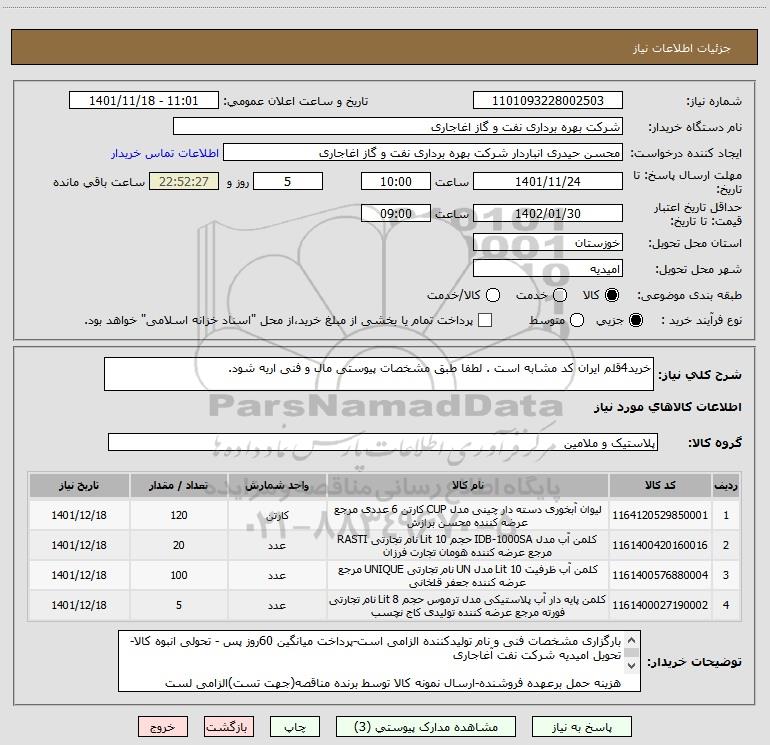Viewport: 770px width, 745px height.
Task: Click the گروه کالا field پلاستیک و ملامین
Action: [383, 442]
